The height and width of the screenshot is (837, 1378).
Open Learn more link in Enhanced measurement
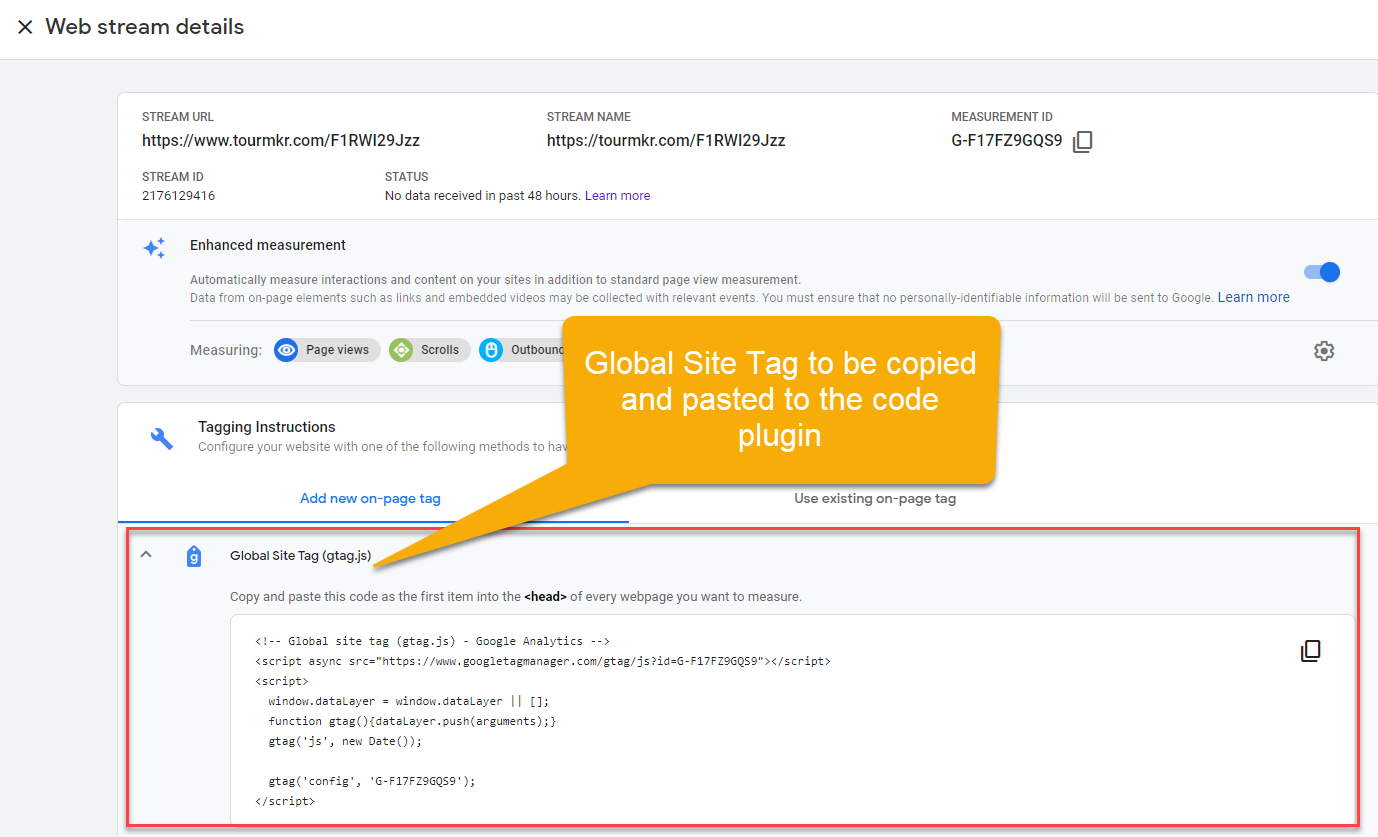[x=1254, y=297]
